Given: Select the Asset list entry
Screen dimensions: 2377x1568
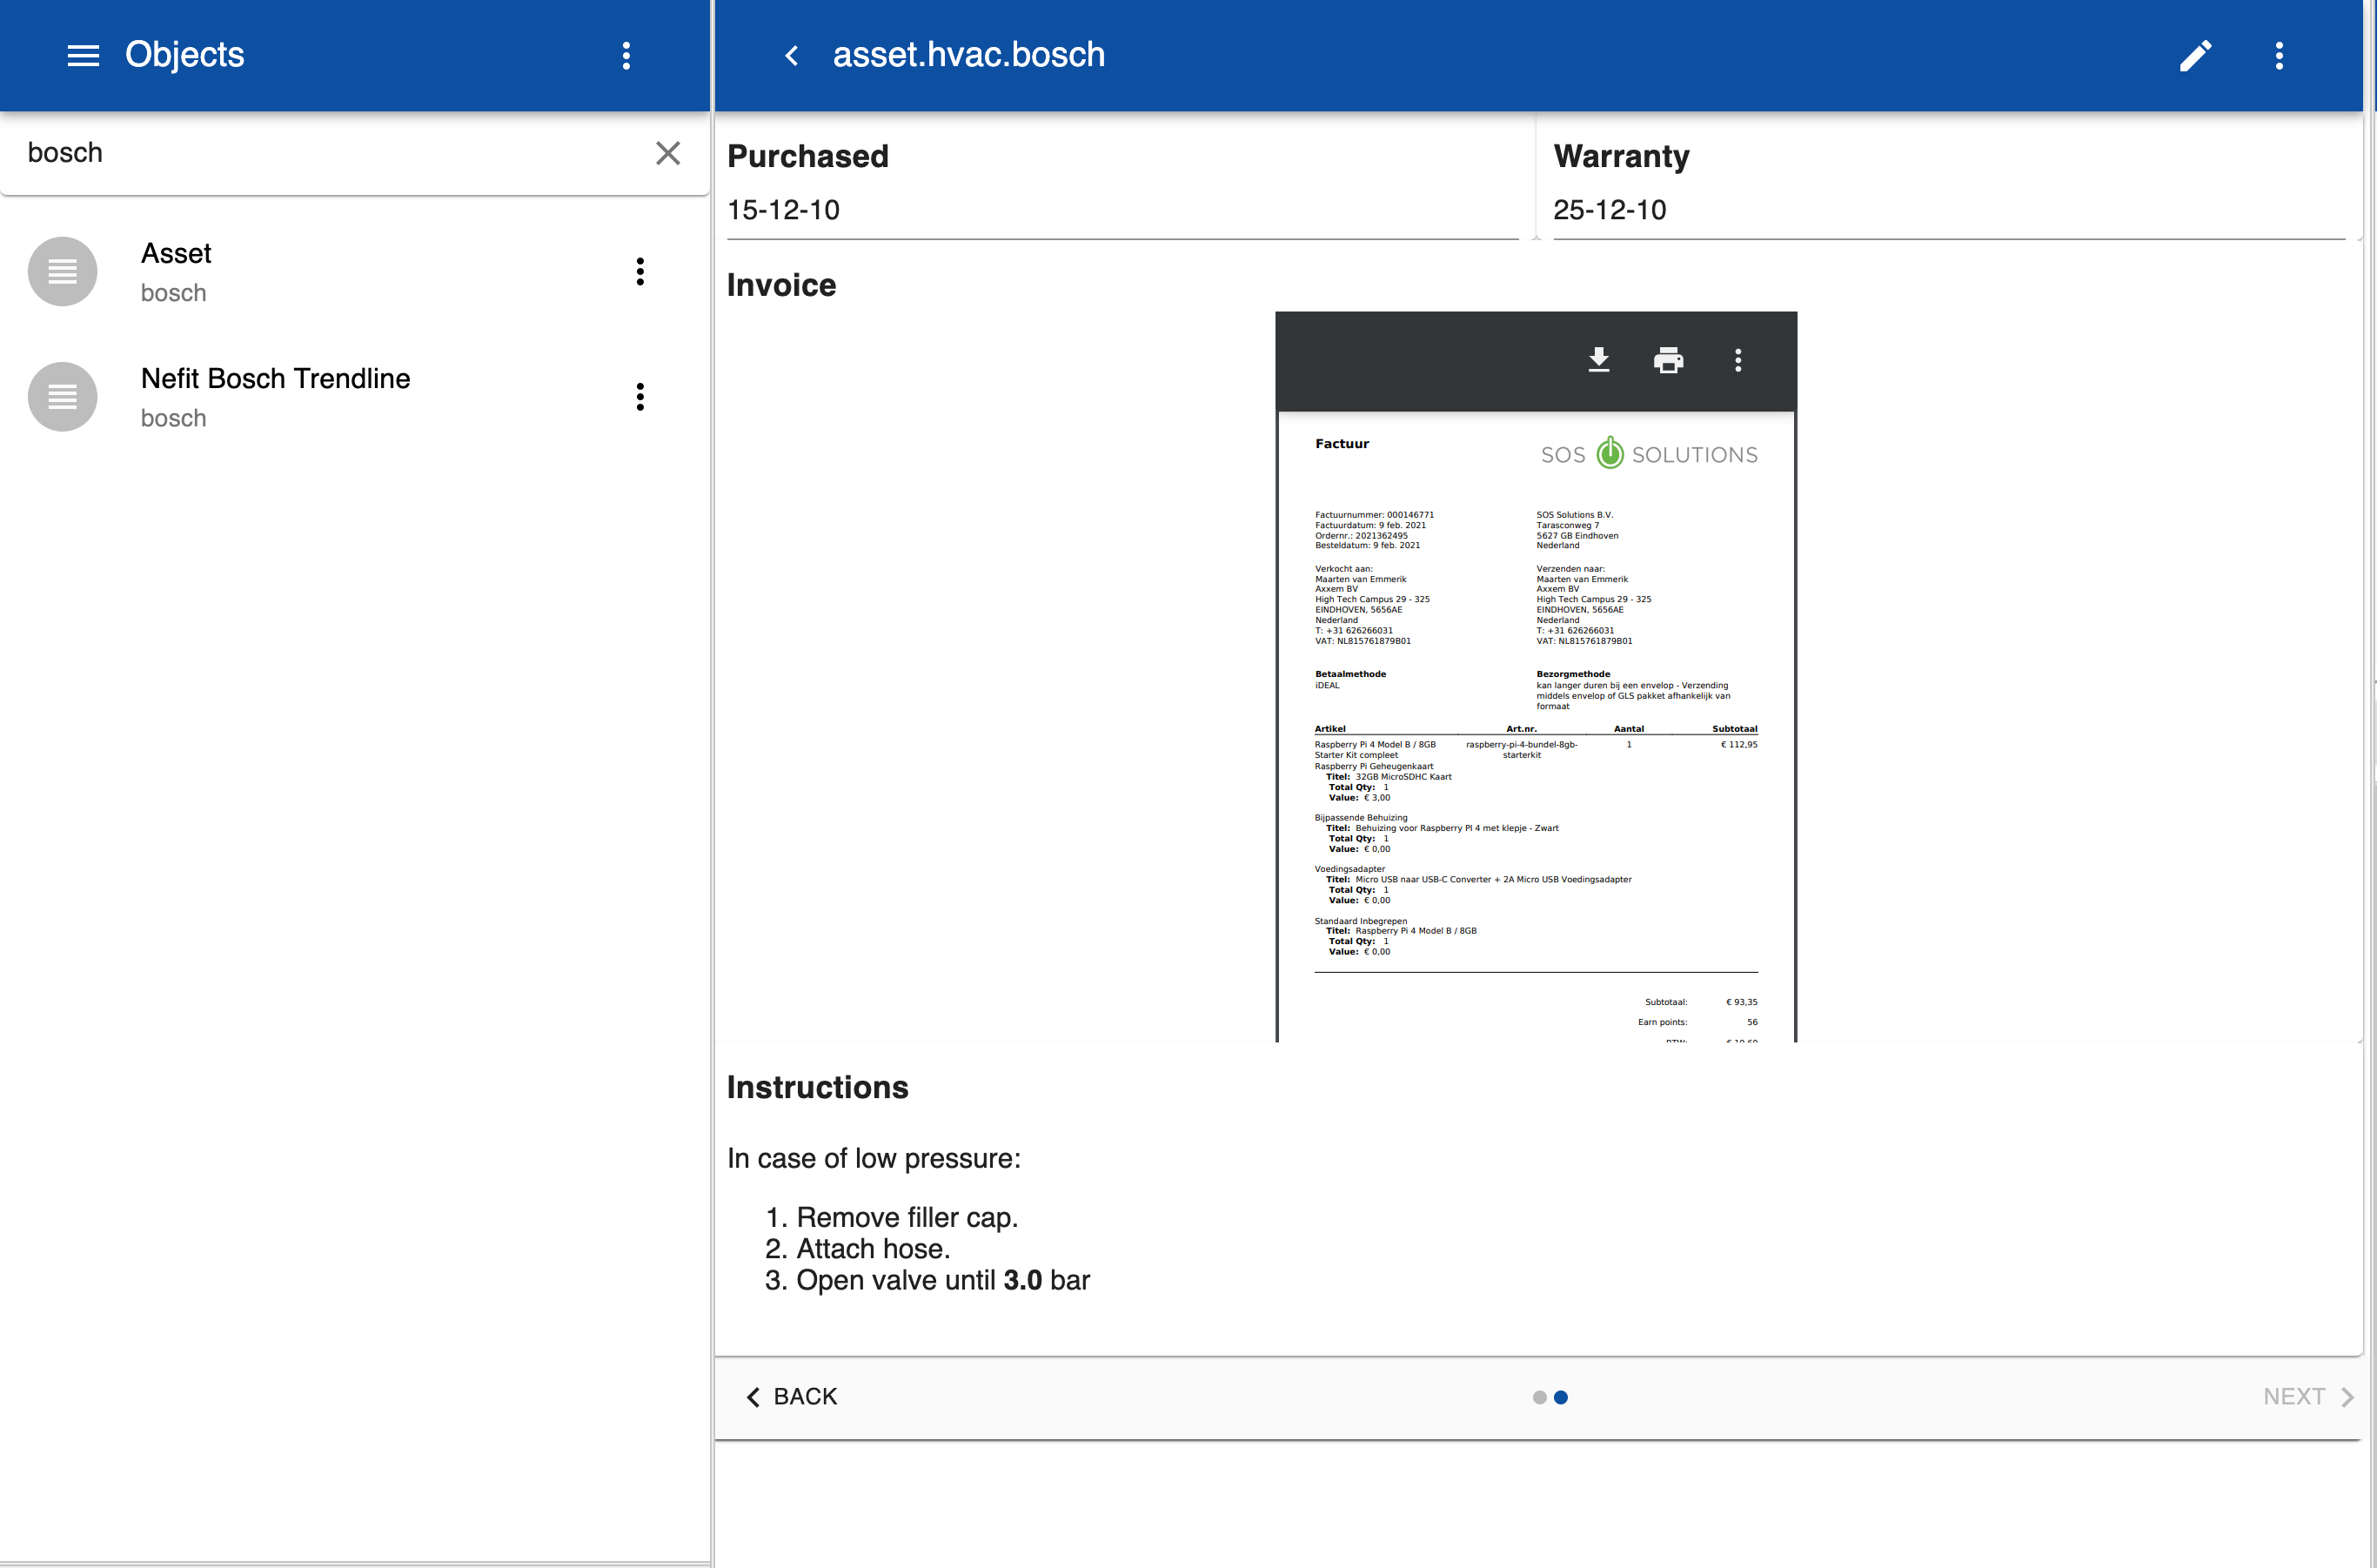Looking at the screenshot, I should click(x=355, y=272).
